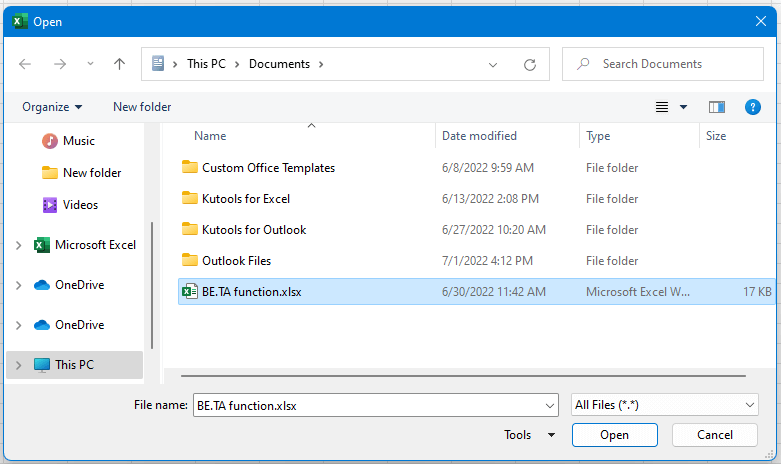Image resolution: width=781 pixels, height=464 pixels.
Task: Open the Organize menu
Action: point(52,107)
